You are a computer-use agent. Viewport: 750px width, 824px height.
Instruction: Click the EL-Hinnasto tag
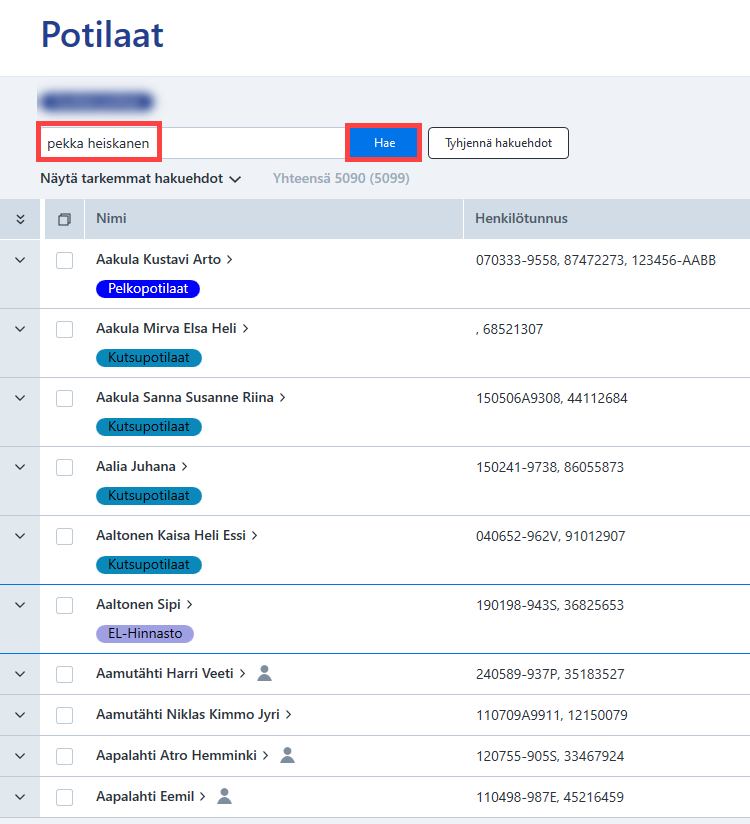coord(145,634)
